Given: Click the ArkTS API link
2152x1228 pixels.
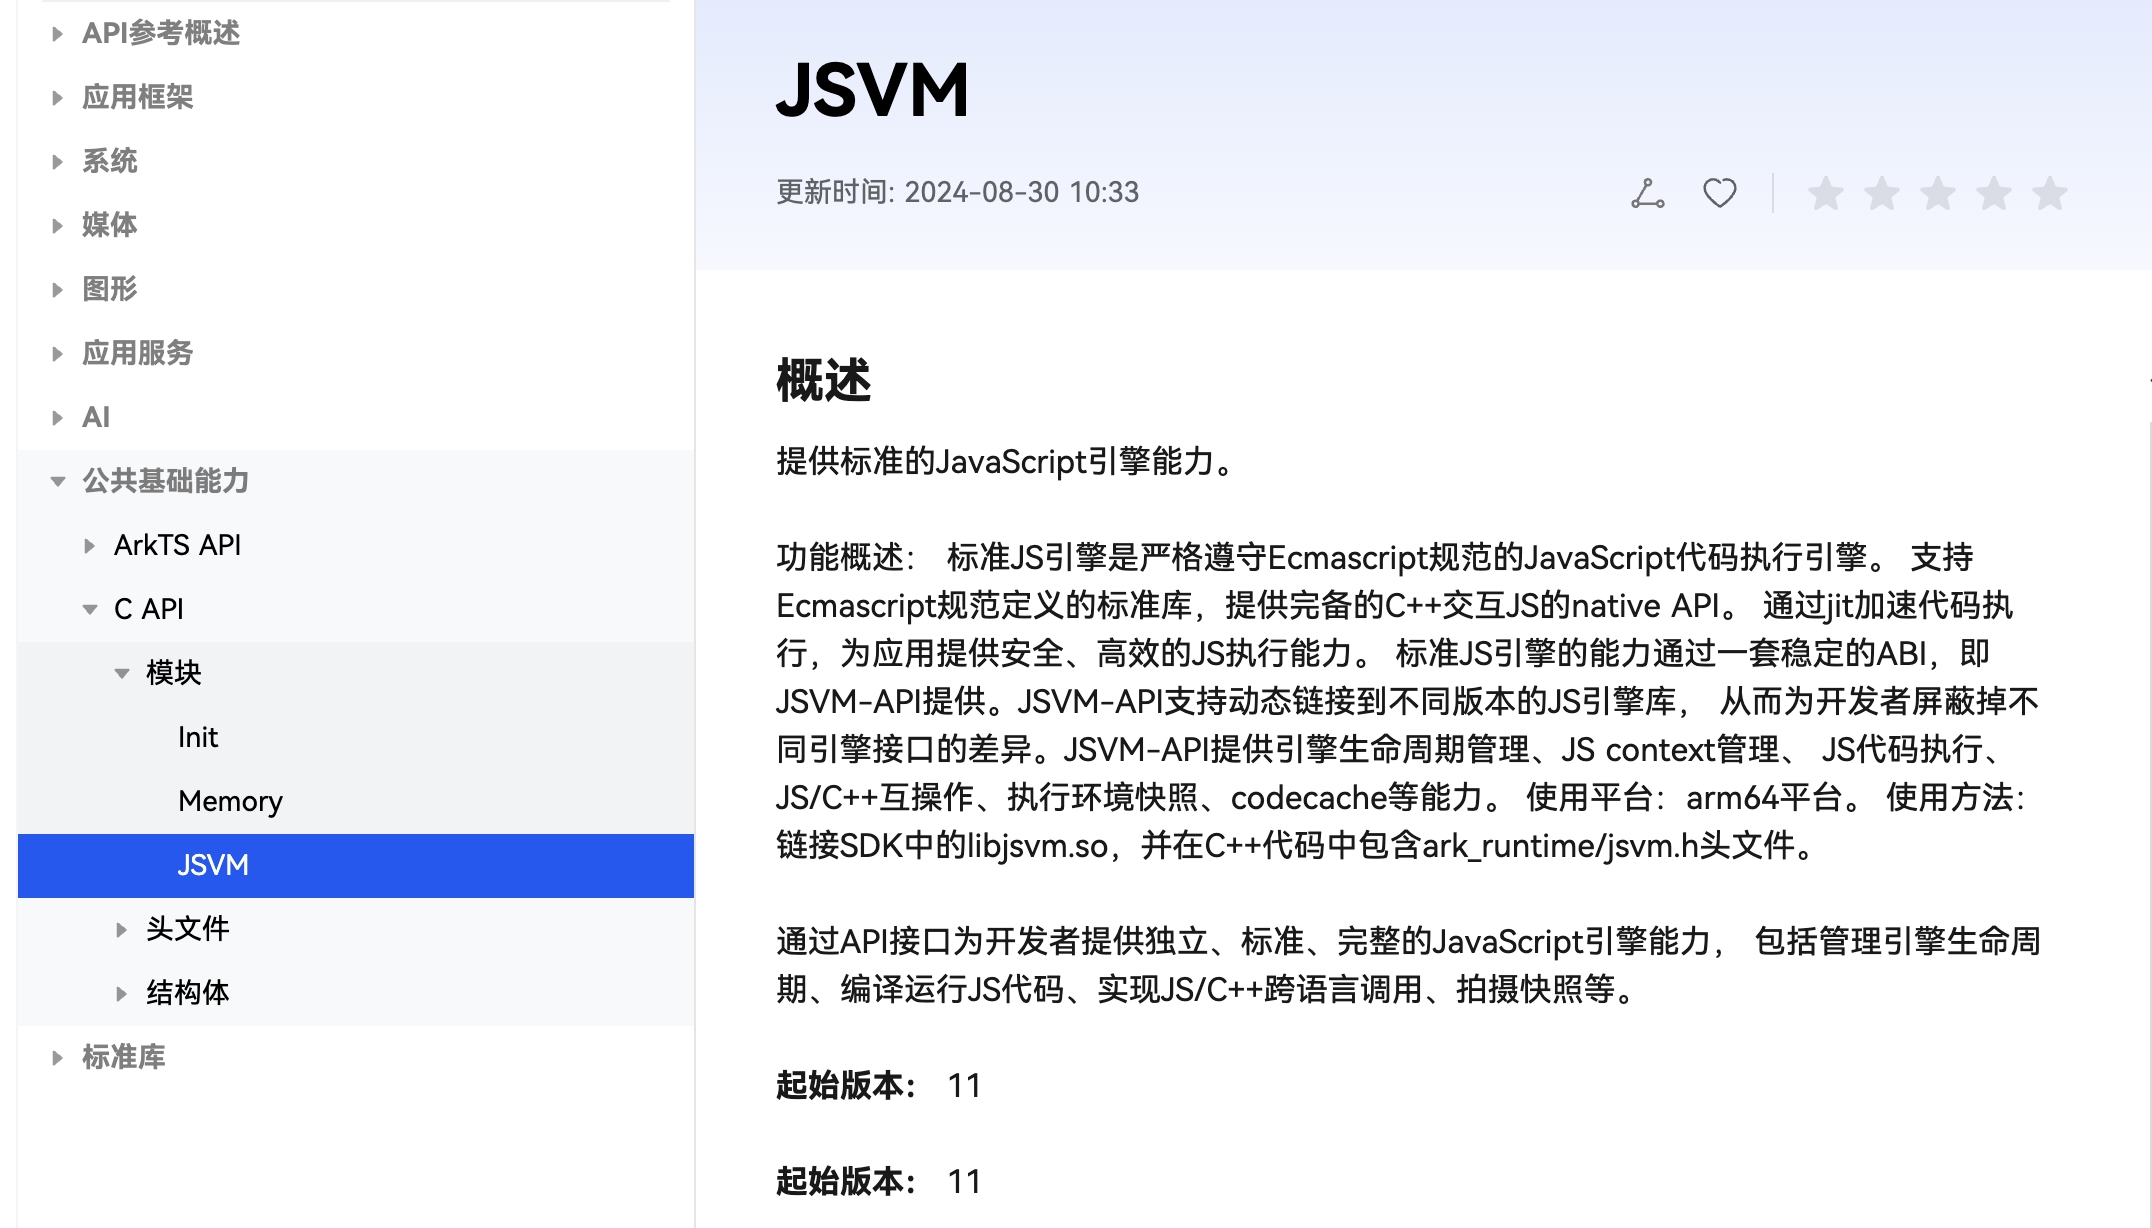Looking at the screenshot, I should click(176, 544).
